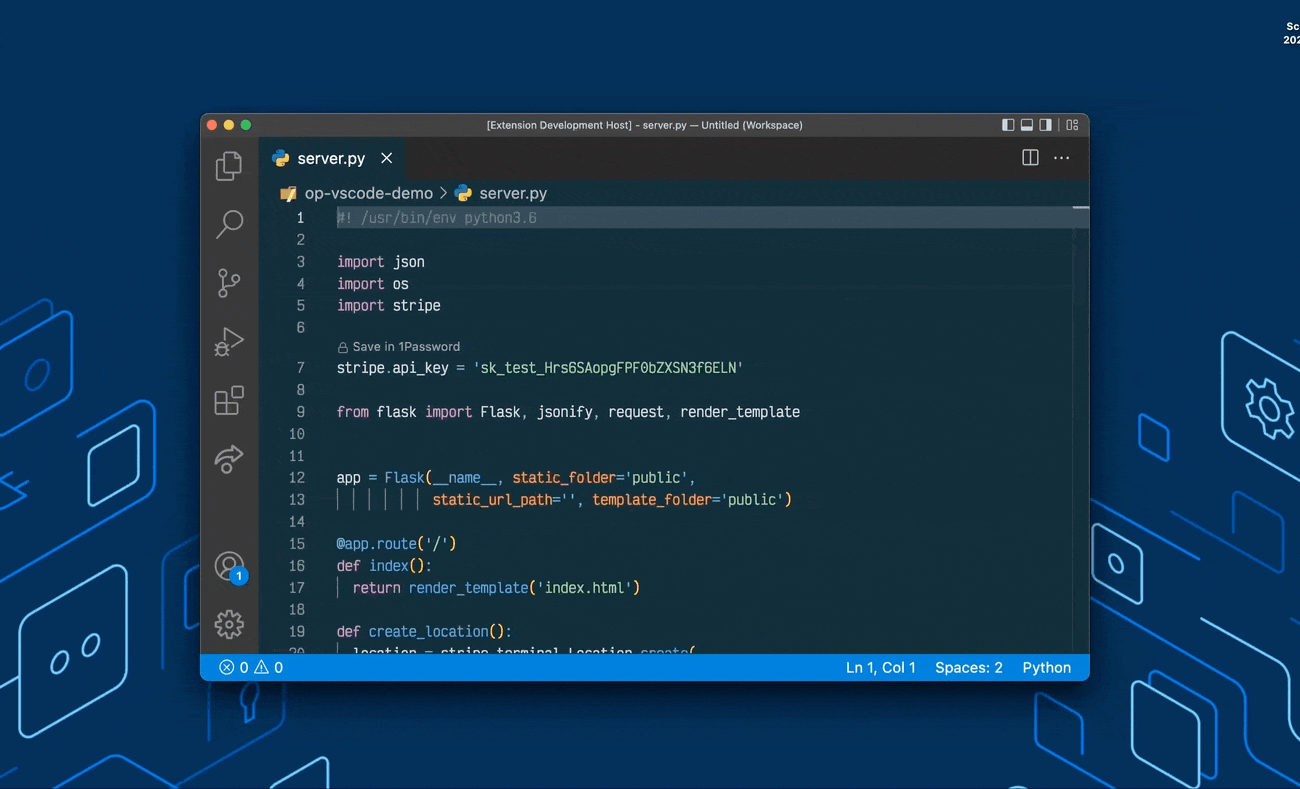Open the Accounts icon with notification badge
Screen dimensions: 1300x789
(229, 566)
